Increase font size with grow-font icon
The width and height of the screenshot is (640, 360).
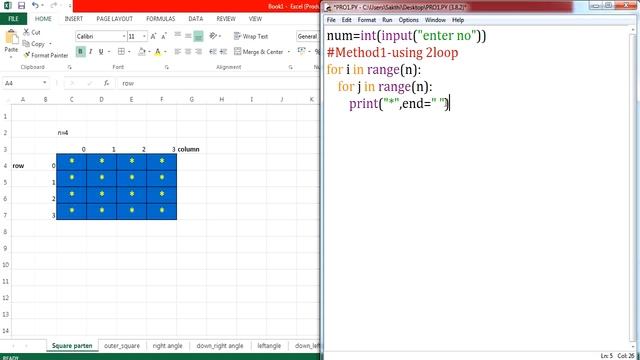tap(154, 36)
